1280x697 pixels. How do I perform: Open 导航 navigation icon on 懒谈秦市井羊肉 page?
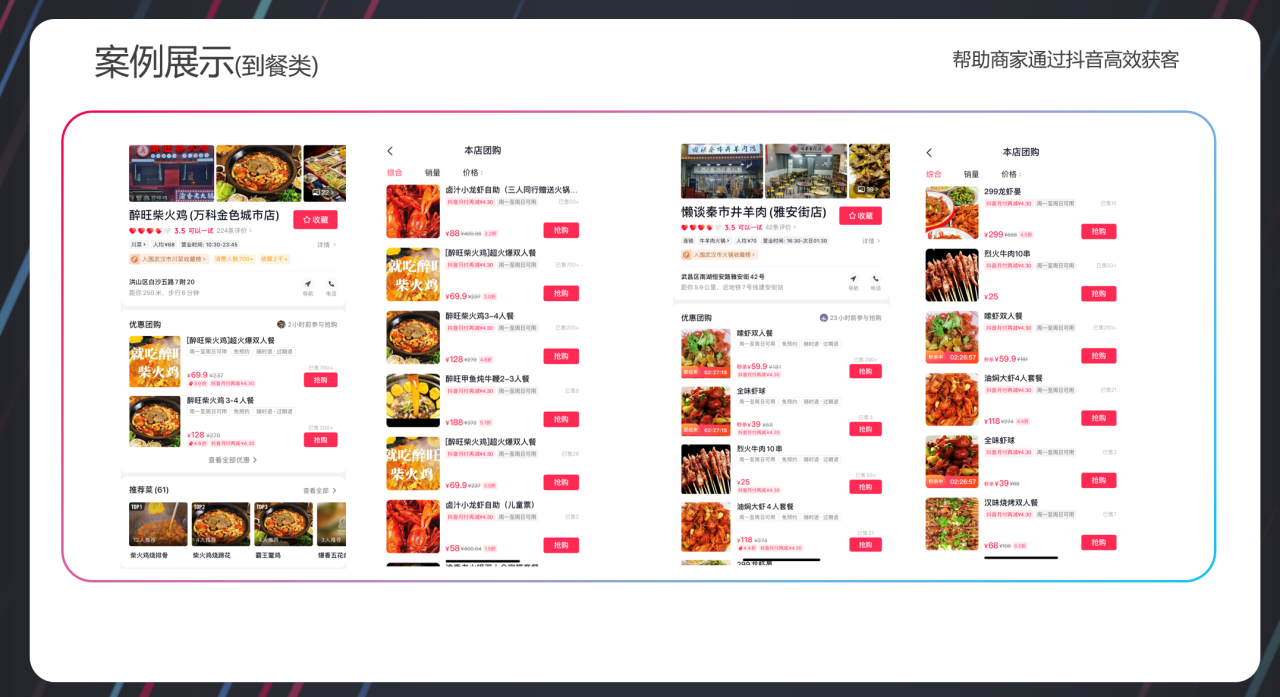coord(853,282)
